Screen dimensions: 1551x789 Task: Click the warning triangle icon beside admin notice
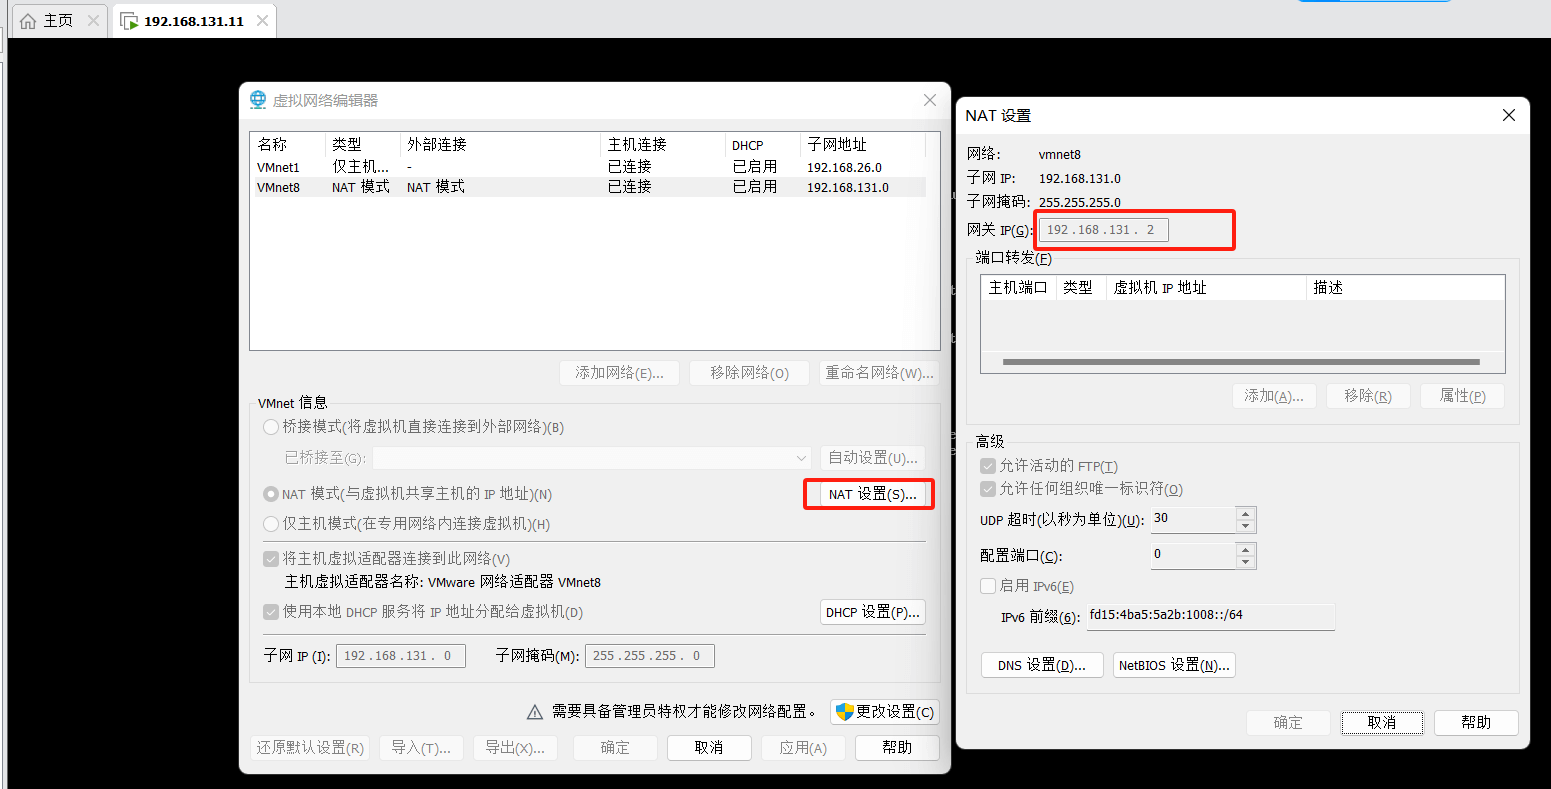535,712
